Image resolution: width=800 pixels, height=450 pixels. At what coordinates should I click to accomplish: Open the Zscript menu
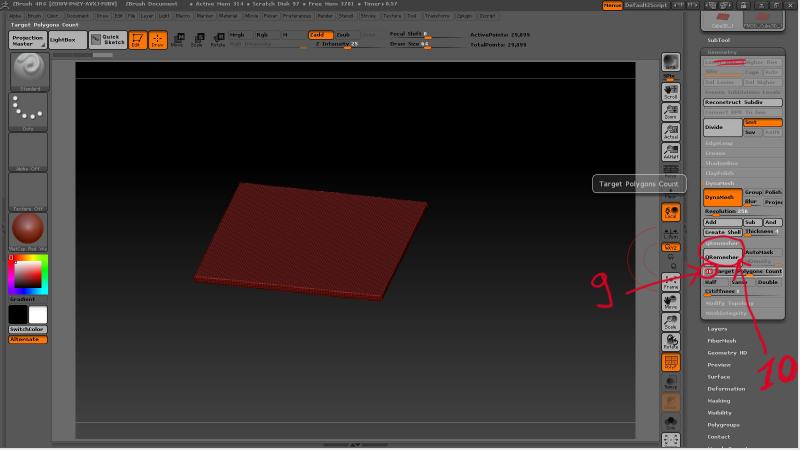pos(487,16)
